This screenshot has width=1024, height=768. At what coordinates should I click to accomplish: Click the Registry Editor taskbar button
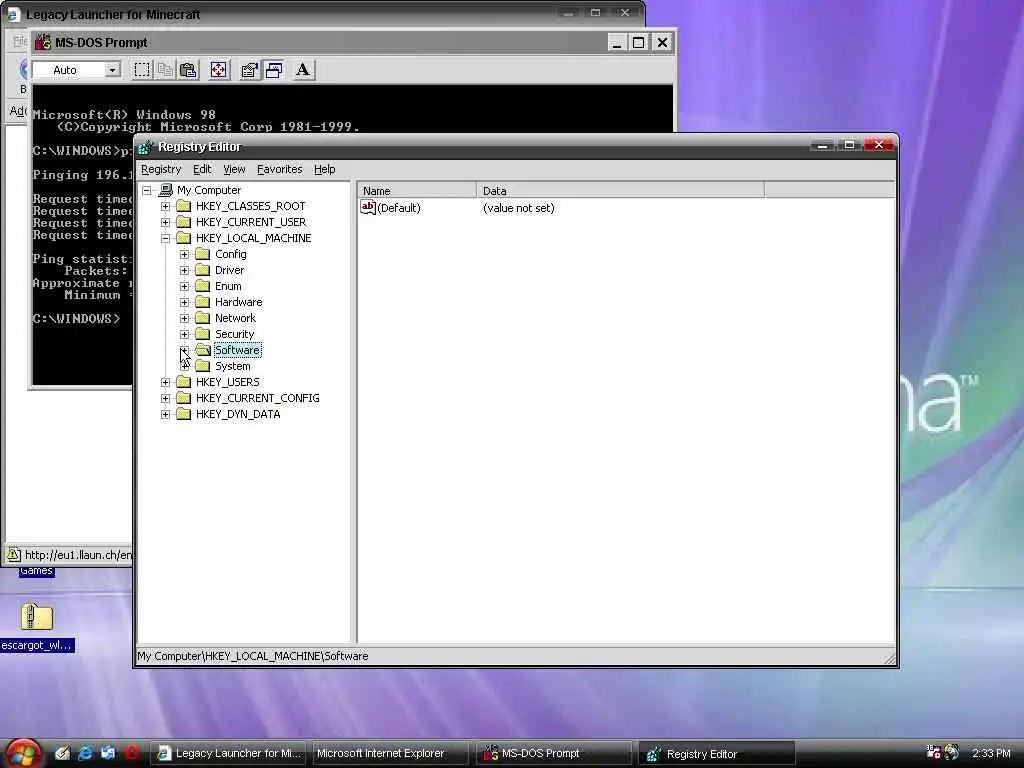(716, 754)
